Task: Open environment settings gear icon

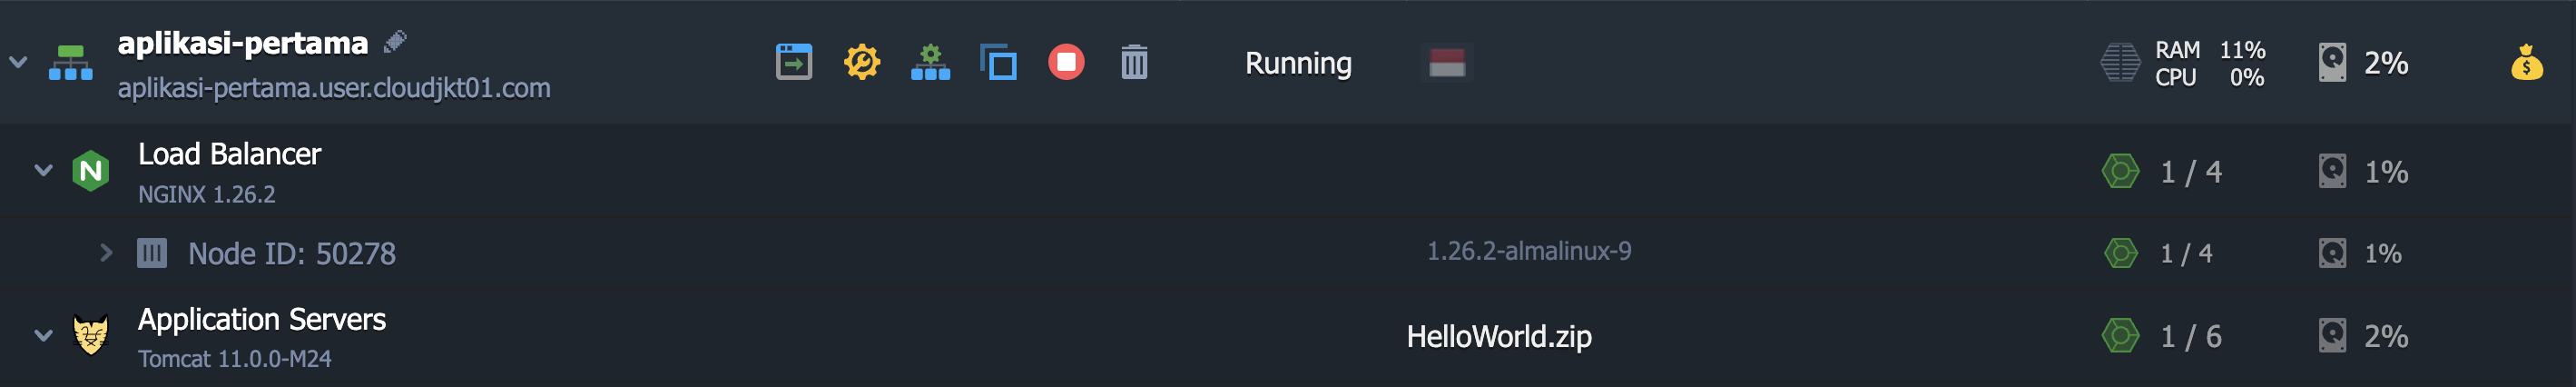Action: [x=862, y=62]
